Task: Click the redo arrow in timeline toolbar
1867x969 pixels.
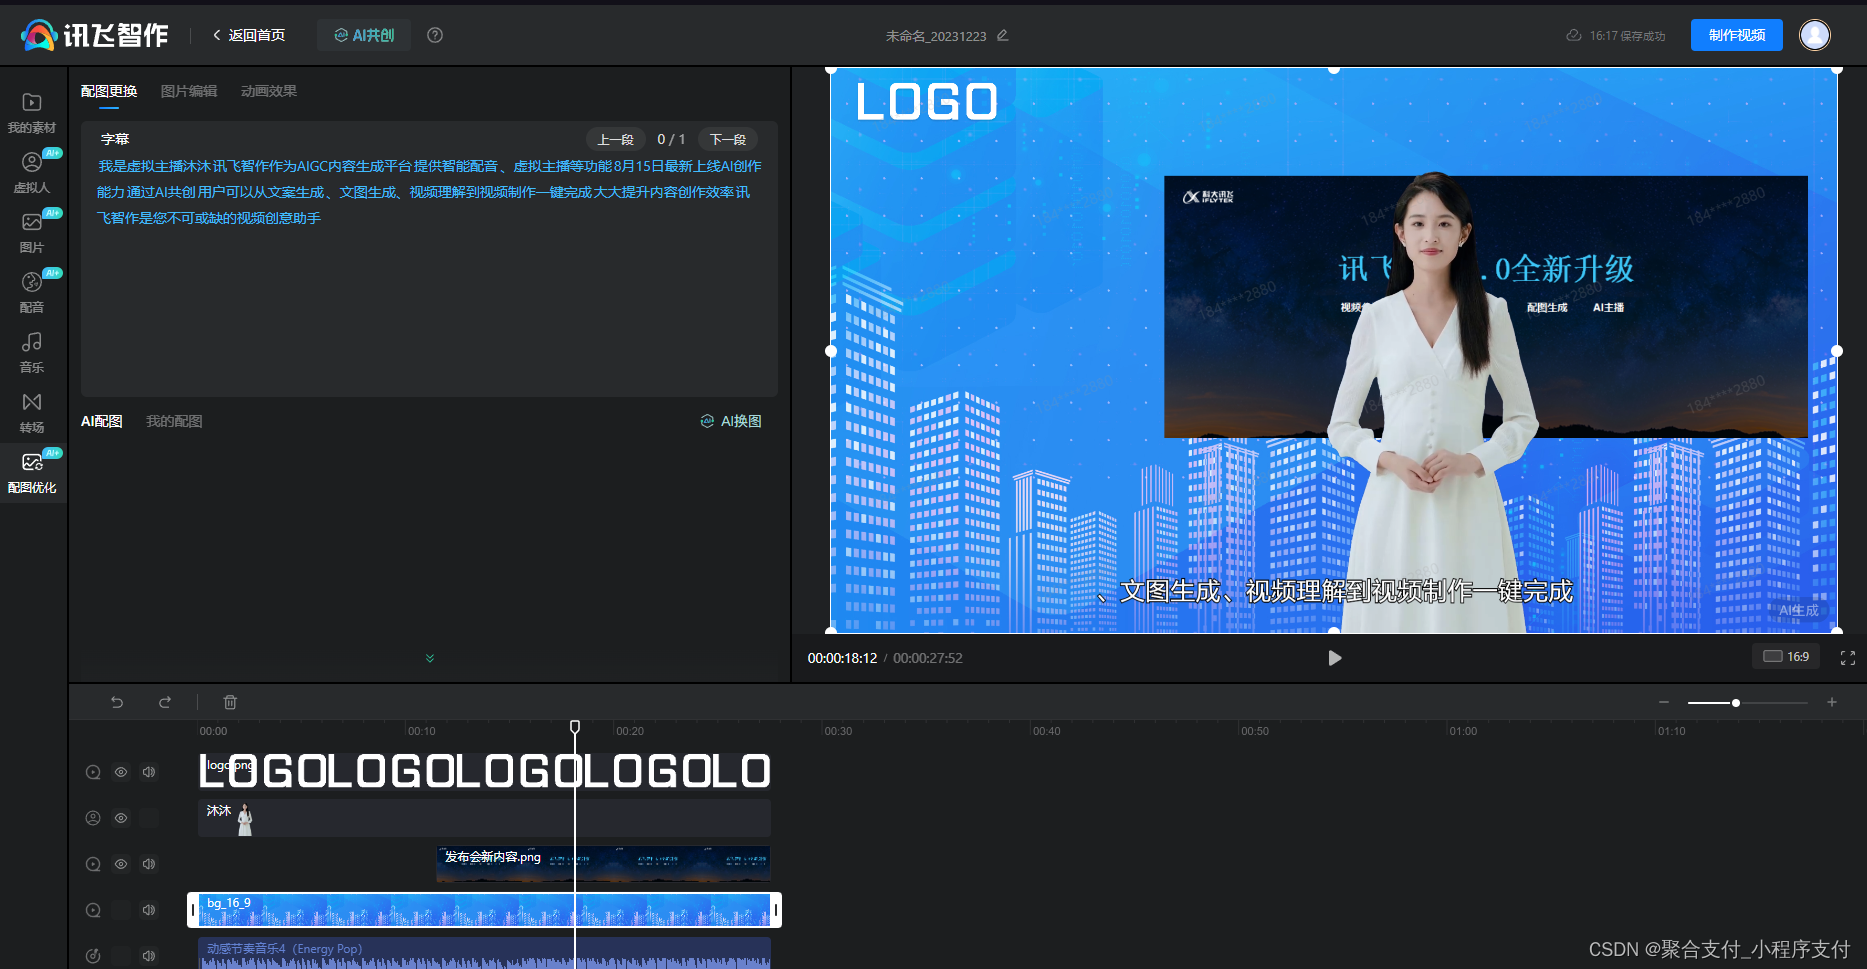Action: [x=165, y=702]
